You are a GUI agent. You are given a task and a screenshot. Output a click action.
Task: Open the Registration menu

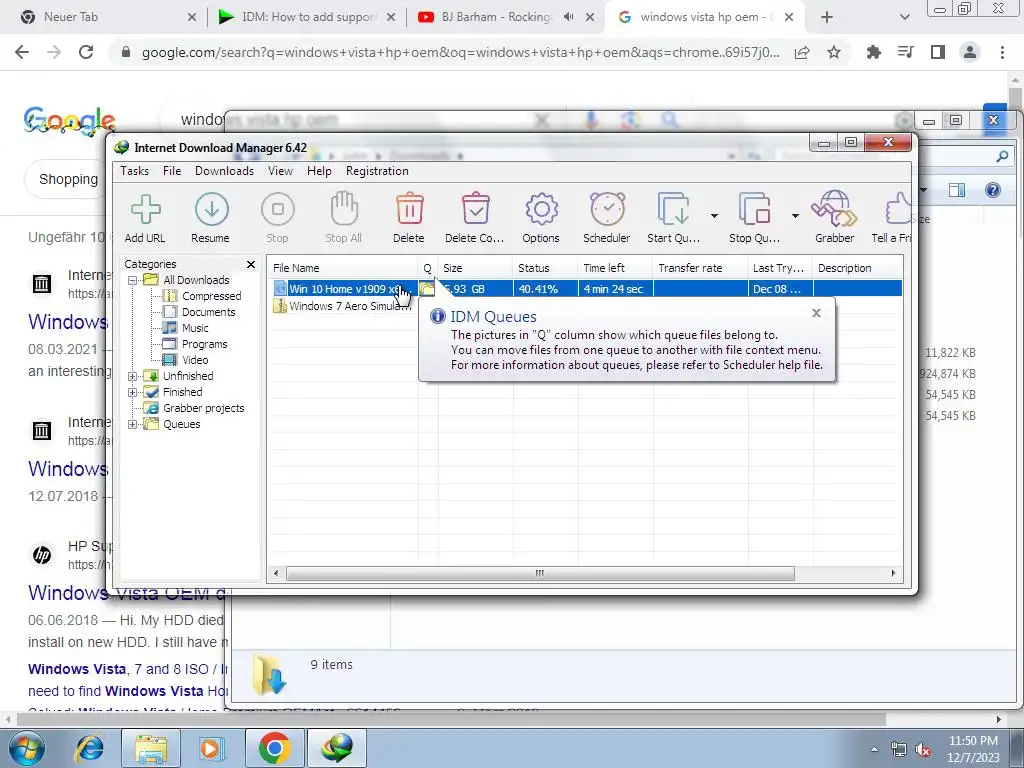(377, 171)
